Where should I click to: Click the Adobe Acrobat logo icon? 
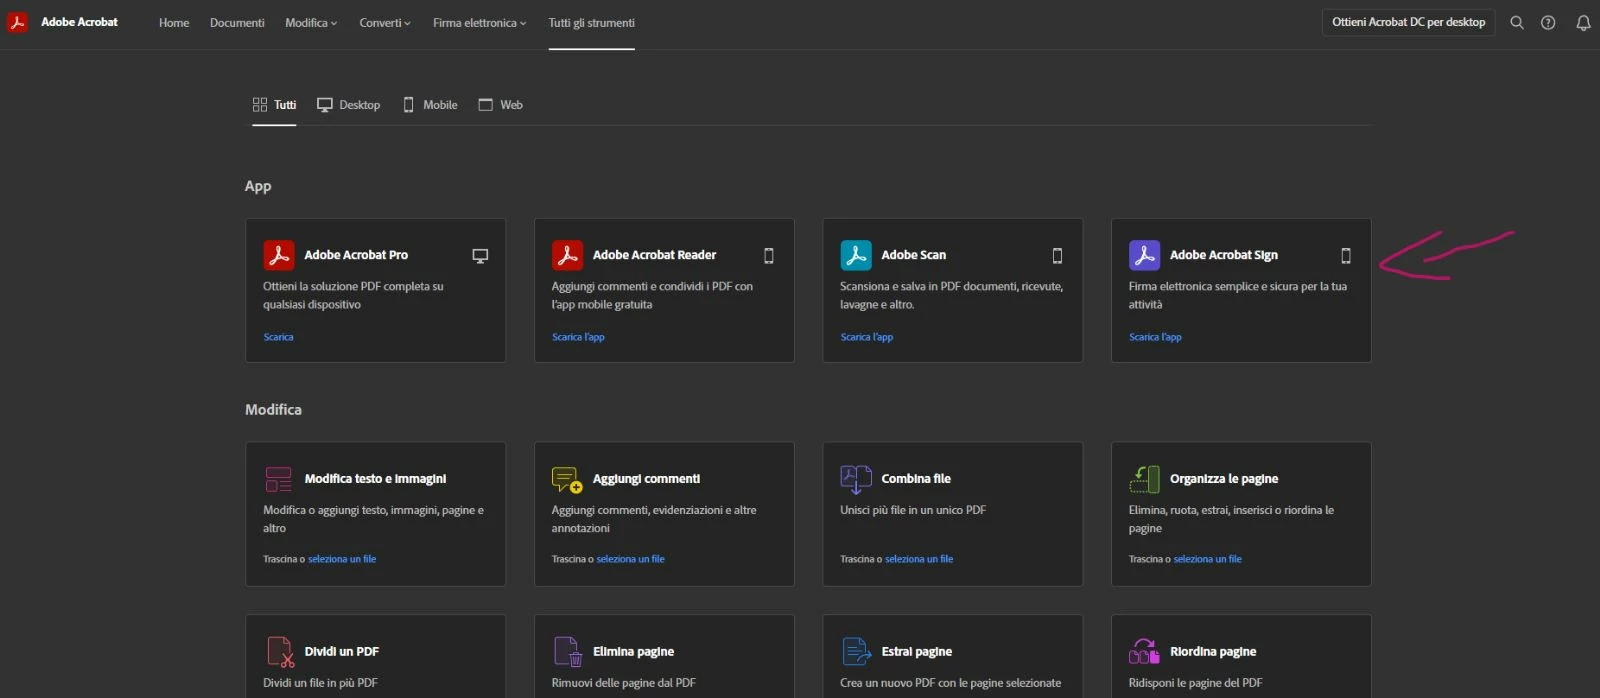coord(17,22)
